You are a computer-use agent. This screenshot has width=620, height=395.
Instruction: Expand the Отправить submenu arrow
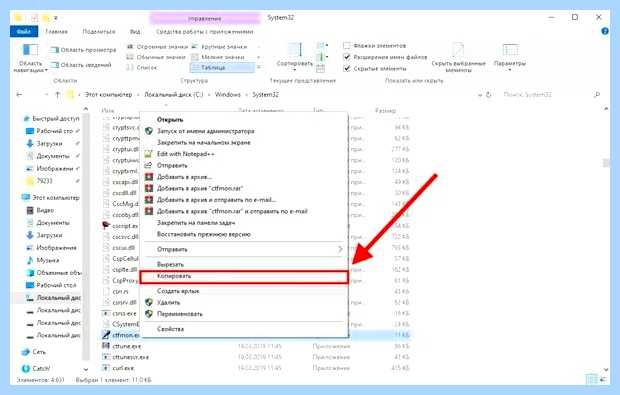click(340, 249)
